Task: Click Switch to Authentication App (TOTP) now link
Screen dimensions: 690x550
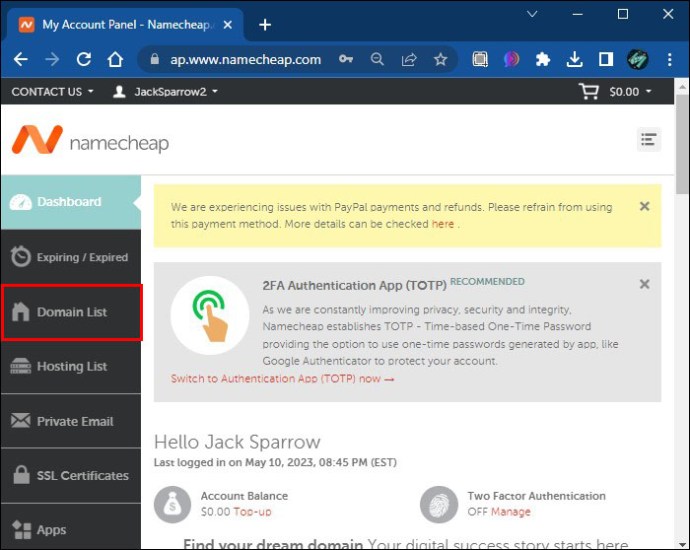Action: tap(282, 379)
